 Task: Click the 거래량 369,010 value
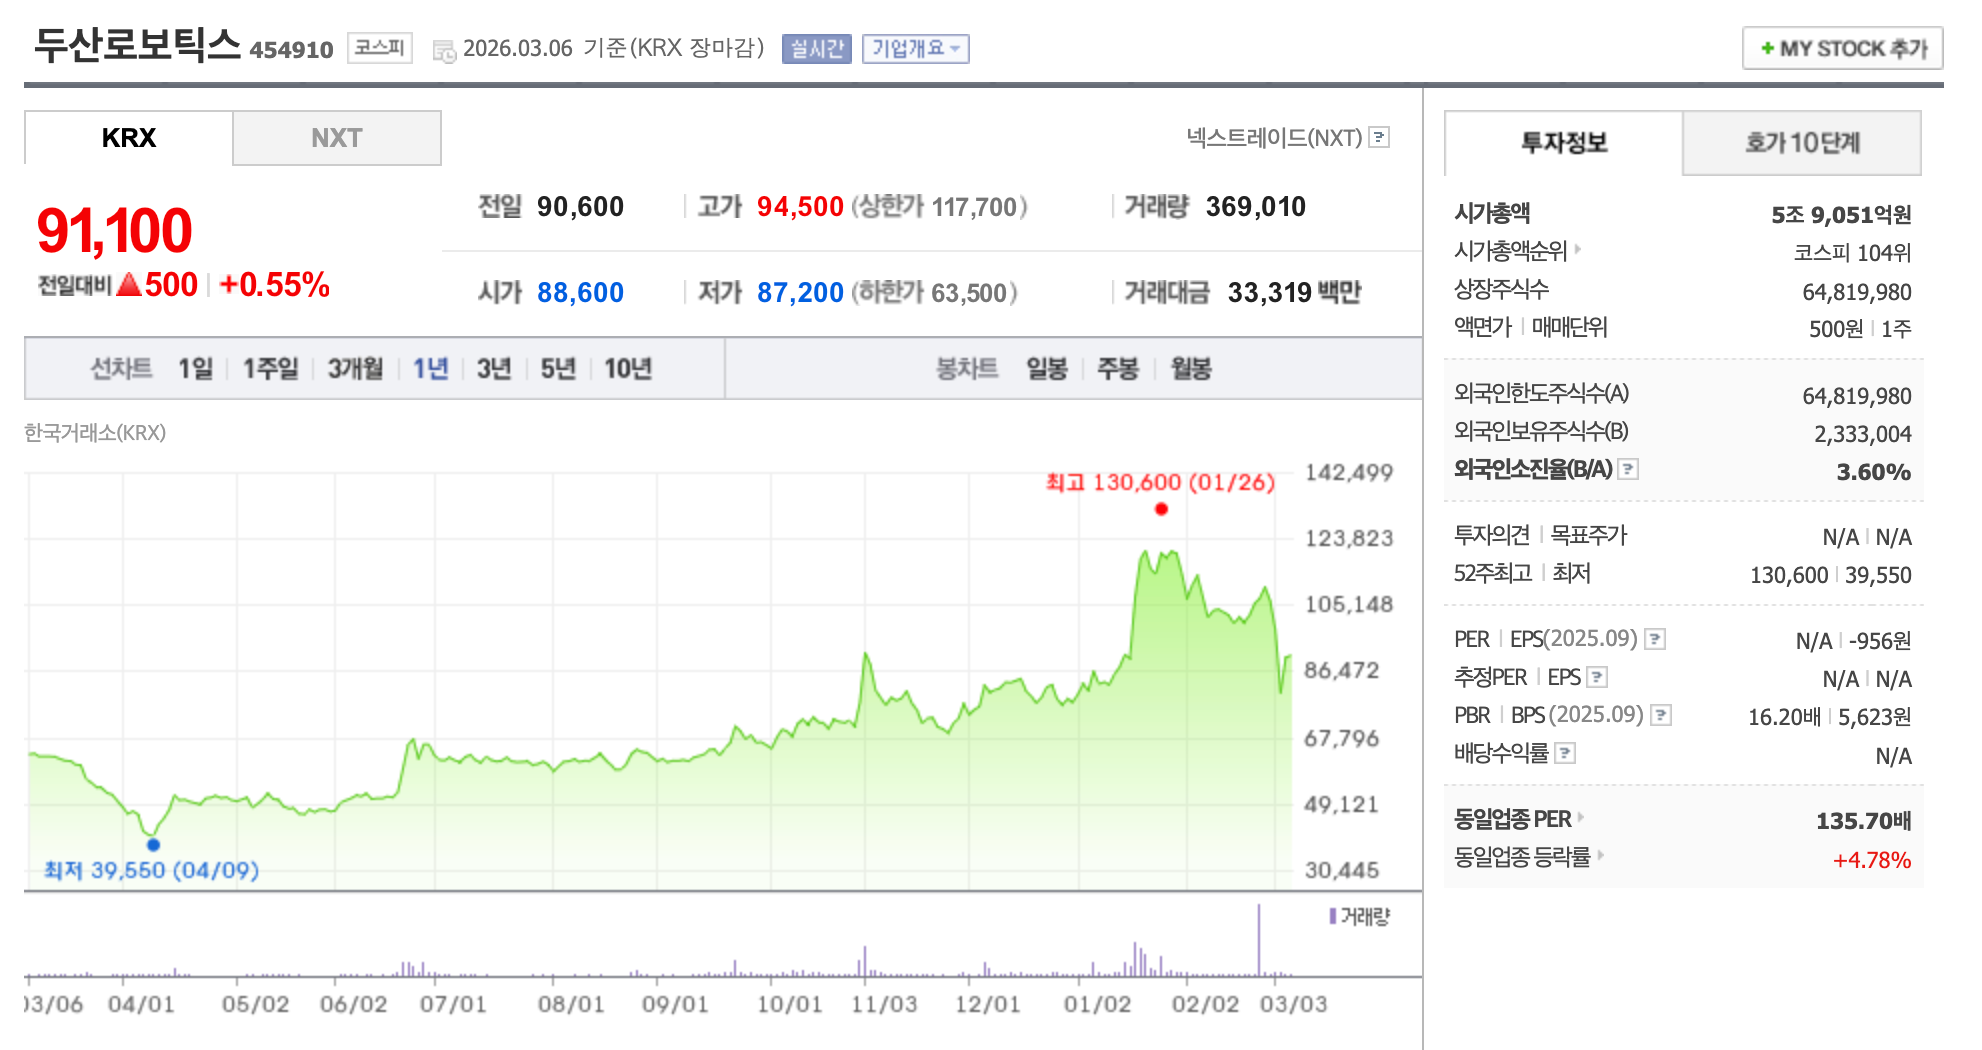(x=1256, y=207)
